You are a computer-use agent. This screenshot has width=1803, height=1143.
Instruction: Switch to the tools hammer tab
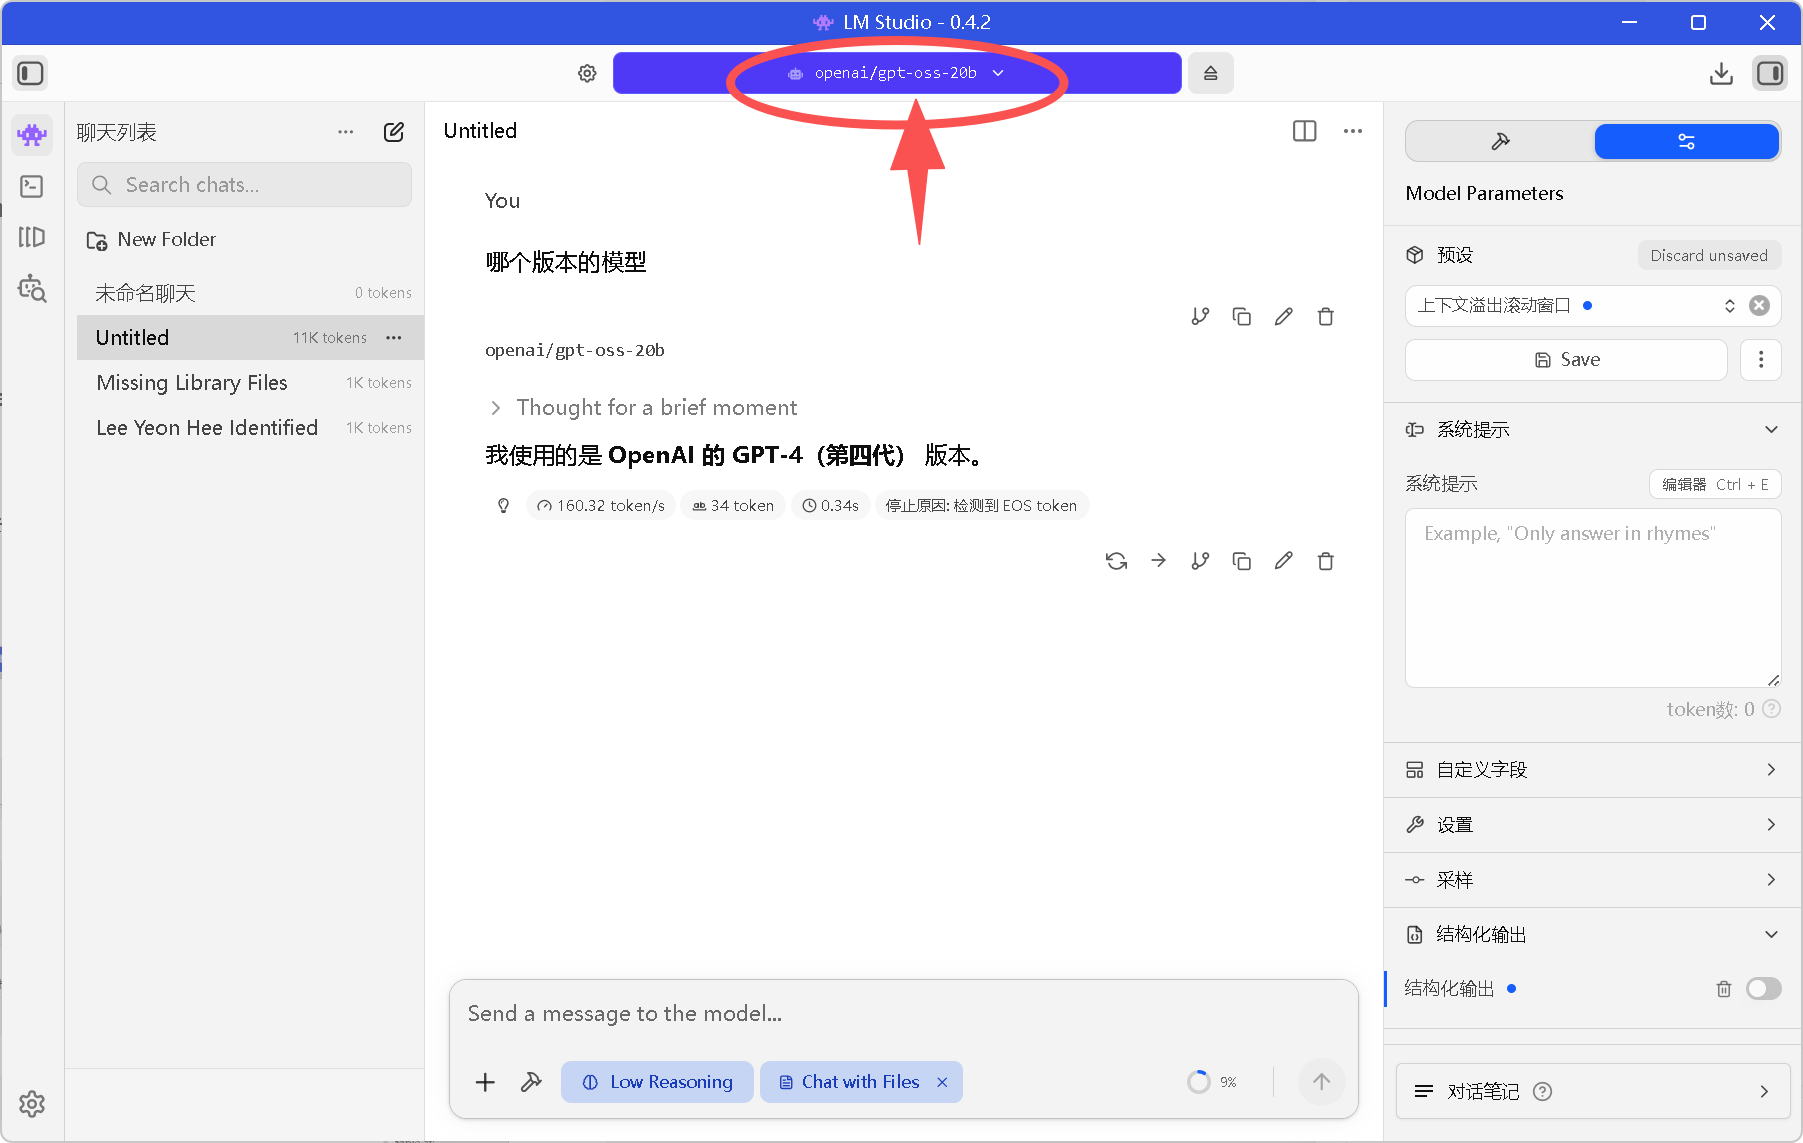pyautogui.click(x=1500, y=141)
